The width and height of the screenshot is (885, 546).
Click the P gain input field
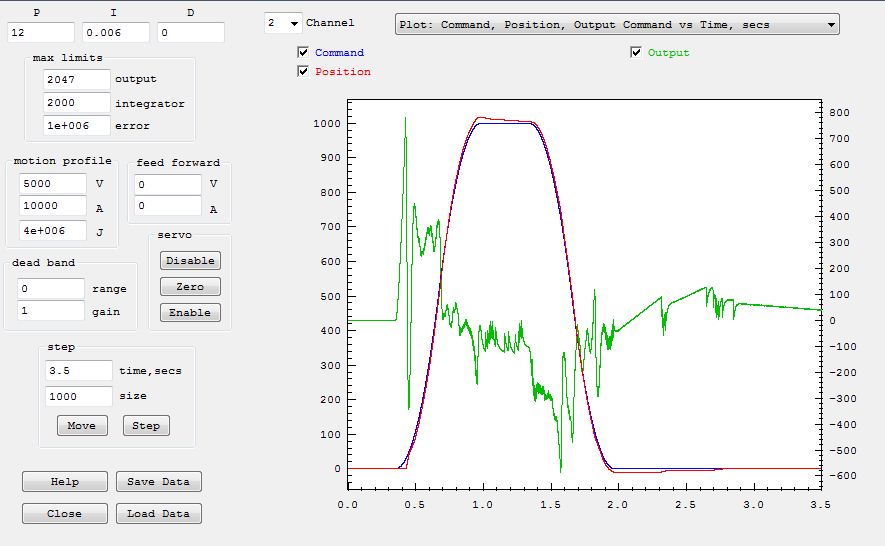coord(41,32)
